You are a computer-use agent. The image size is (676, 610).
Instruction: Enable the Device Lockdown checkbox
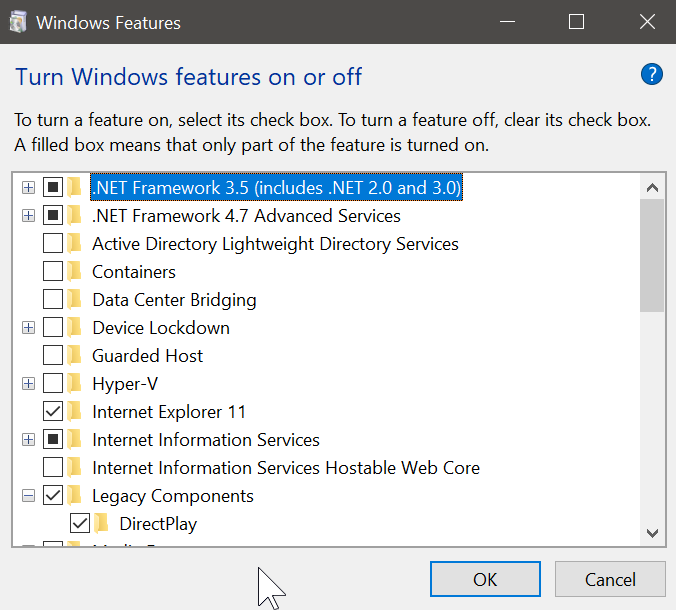[53, 327]
